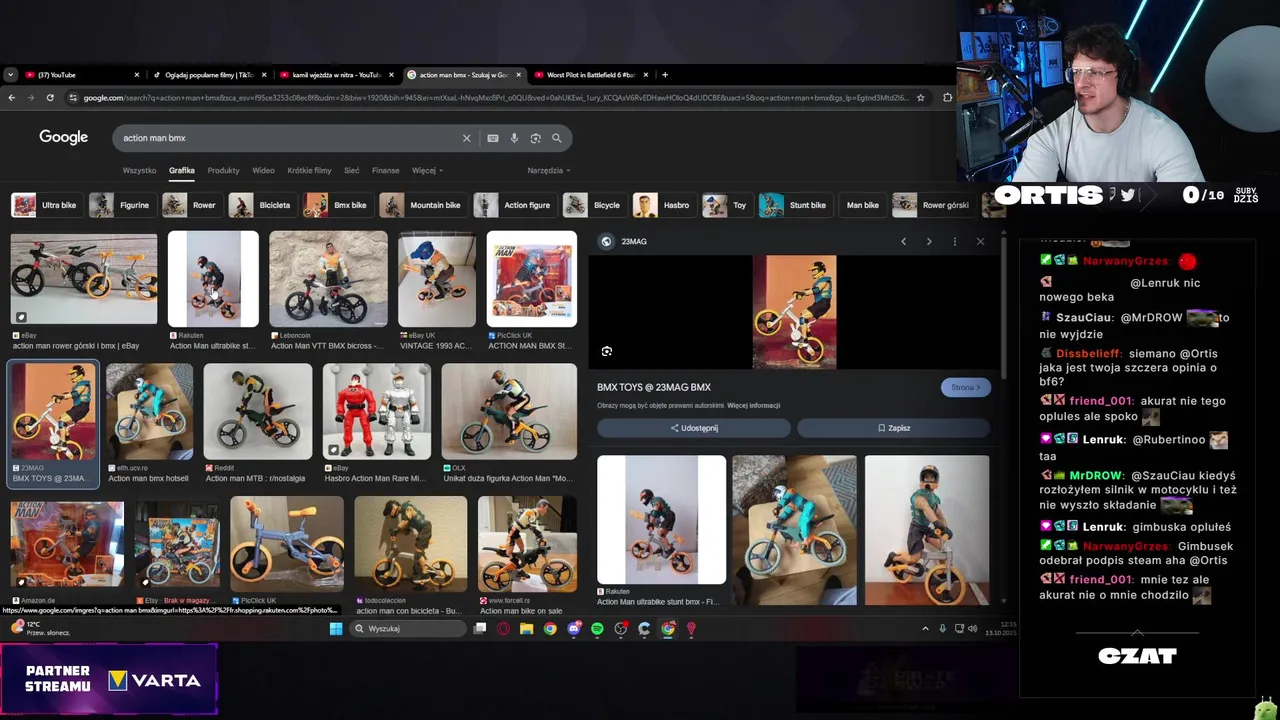This screenshot has width=1280, height=720.
Task: Switch to Produkty results tab
Action: point(223,170)
